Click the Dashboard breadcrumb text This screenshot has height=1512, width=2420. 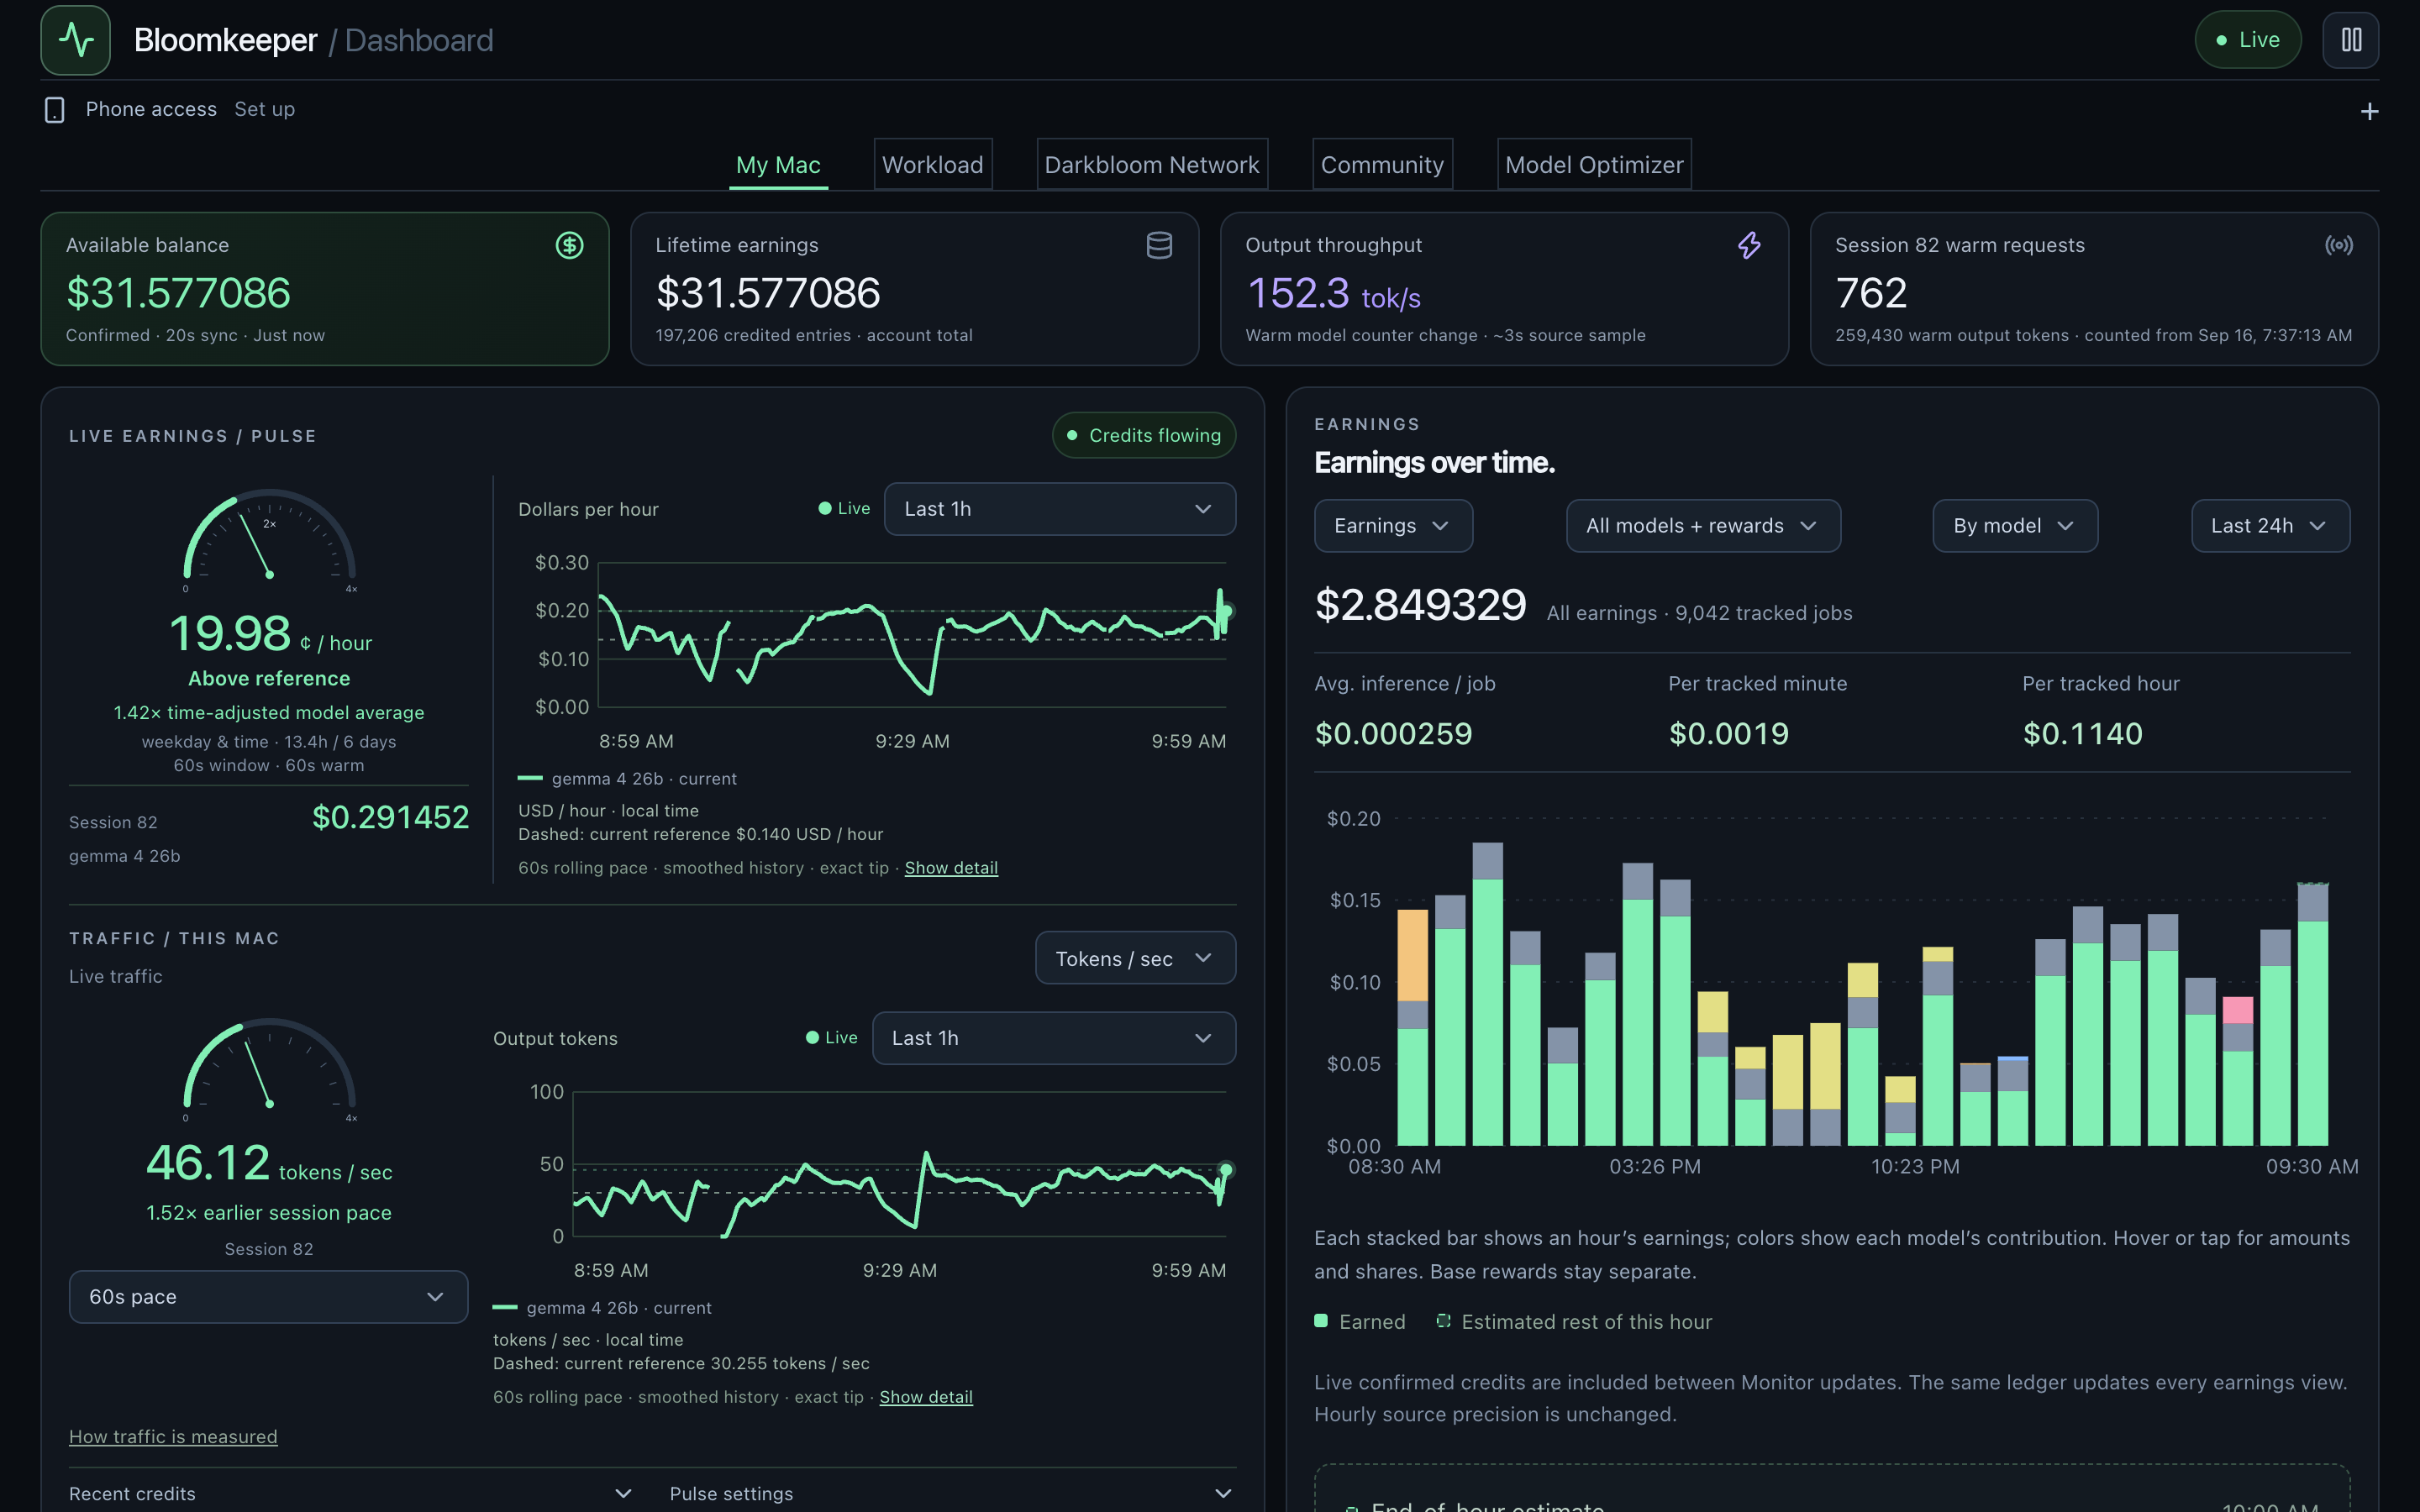click(419, 40)
